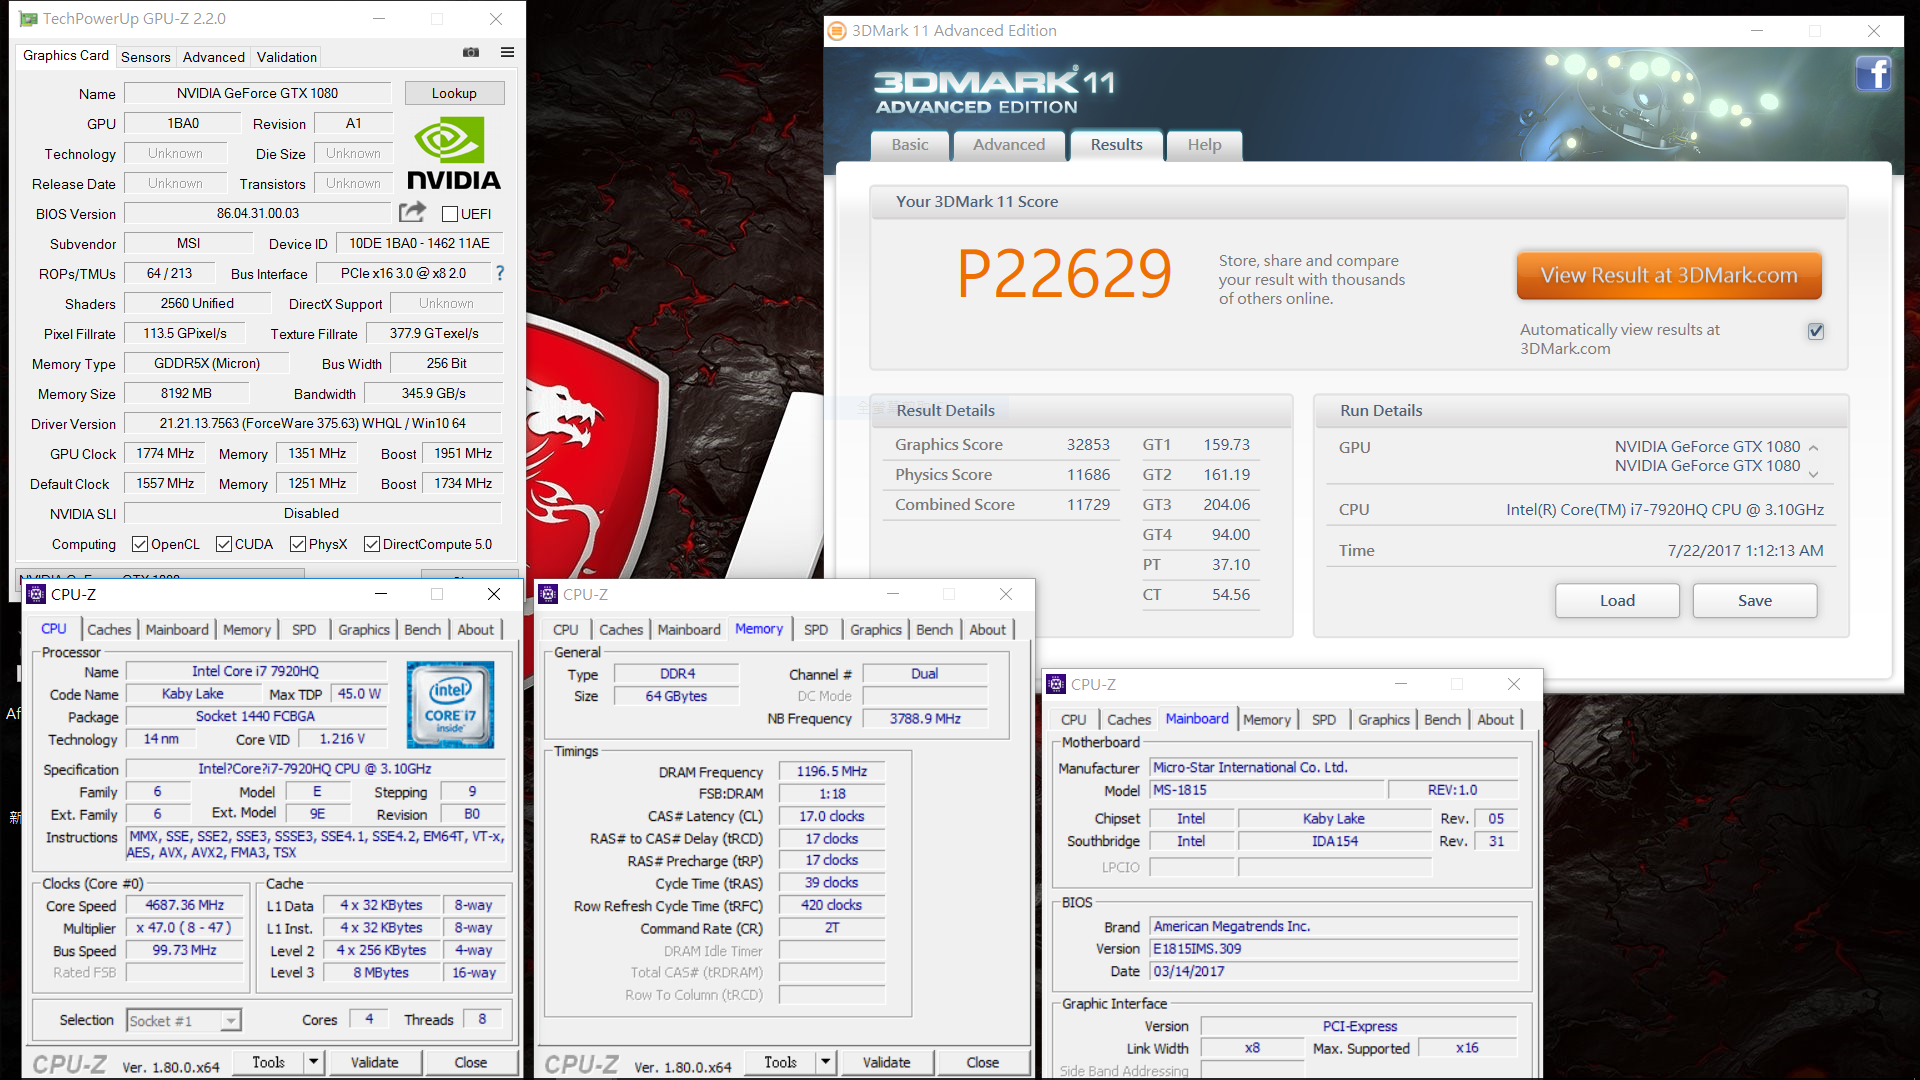
Task: Toggle the PhysX checkbox
Action: pyautogui.click(x=298, y=544)
